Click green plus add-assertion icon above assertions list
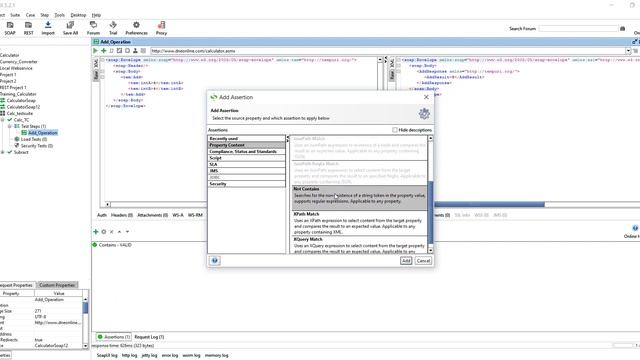The height and width of the screenshot is (360, 640). pyautogui.click(x=96, y=231)
